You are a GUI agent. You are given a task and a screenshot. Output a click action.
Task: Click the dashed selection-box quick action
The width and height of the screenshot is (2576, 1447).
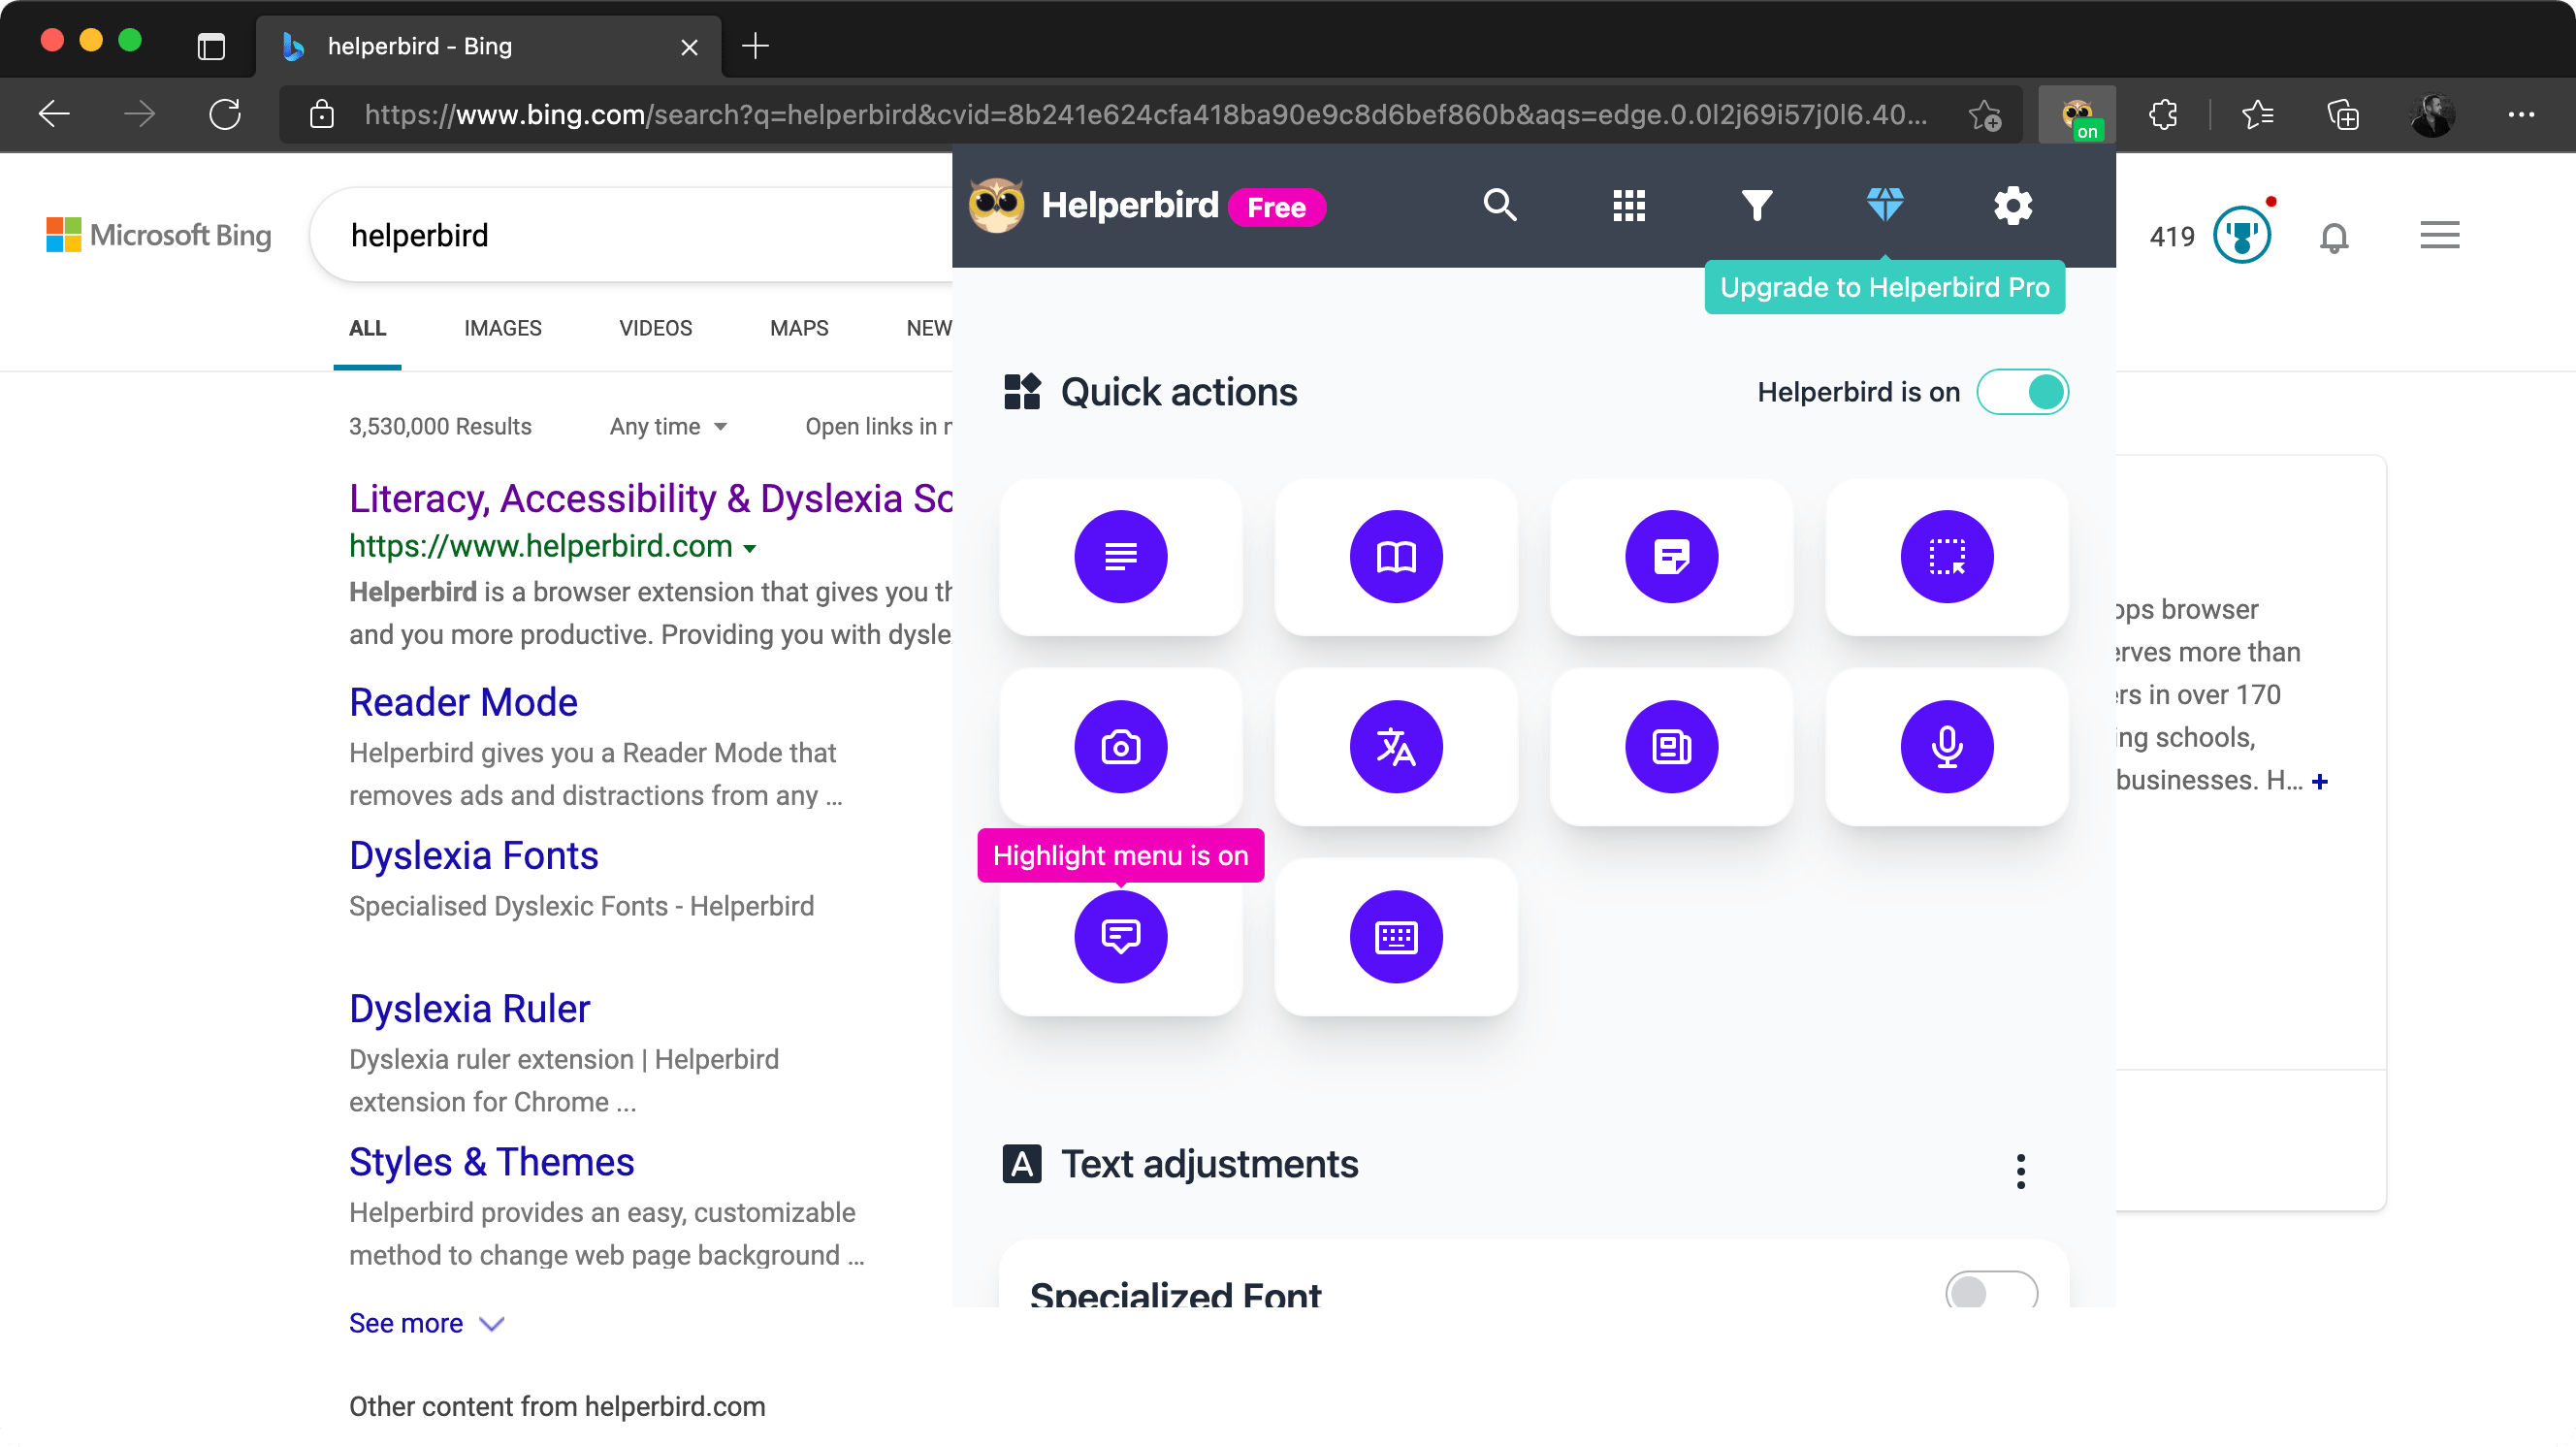[1946, 557]
